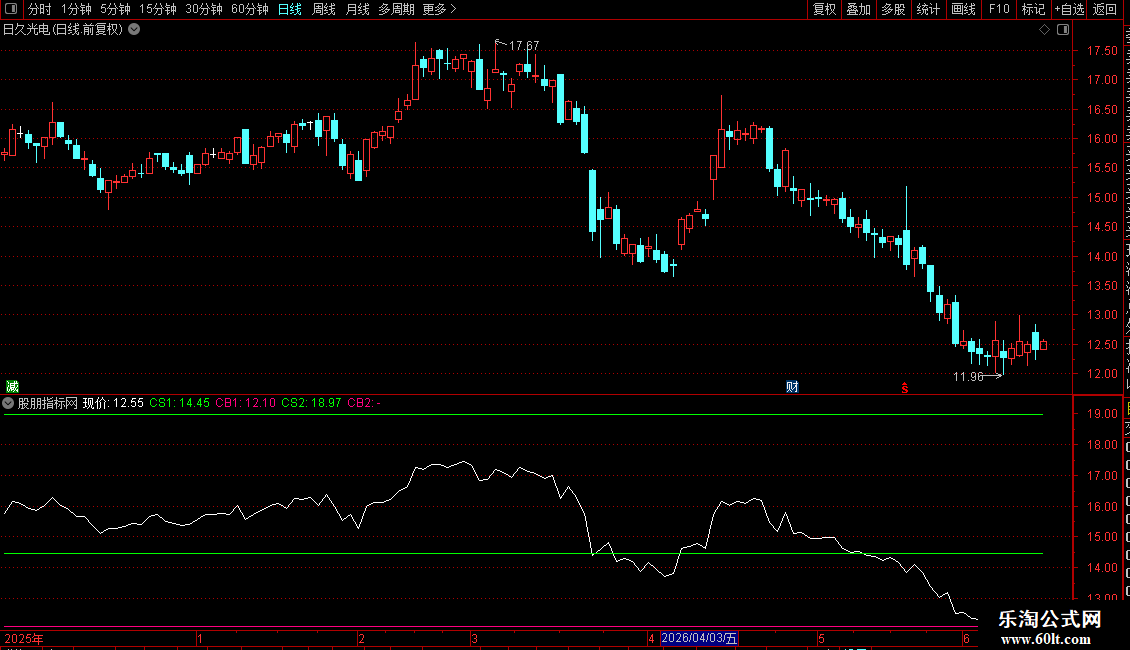Click the CB2 indicator label
Viewport: 1130px width, 650px height.
click(364, 403)
